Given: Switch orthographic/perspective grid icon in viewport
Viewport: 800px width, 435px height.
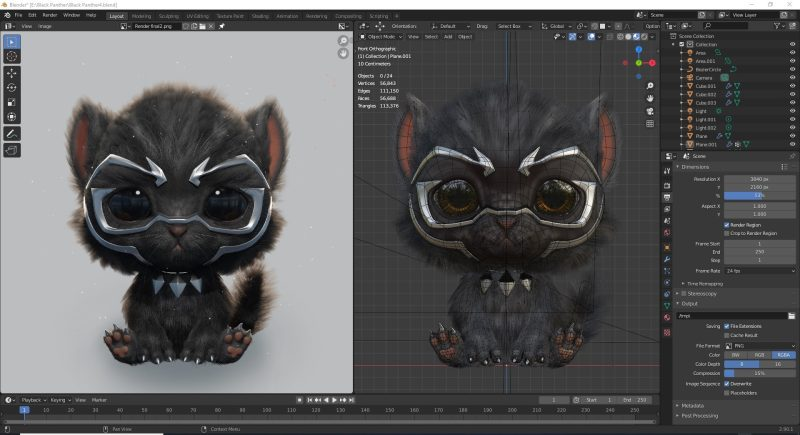Looking at the screenshot, I should [650, 124].
